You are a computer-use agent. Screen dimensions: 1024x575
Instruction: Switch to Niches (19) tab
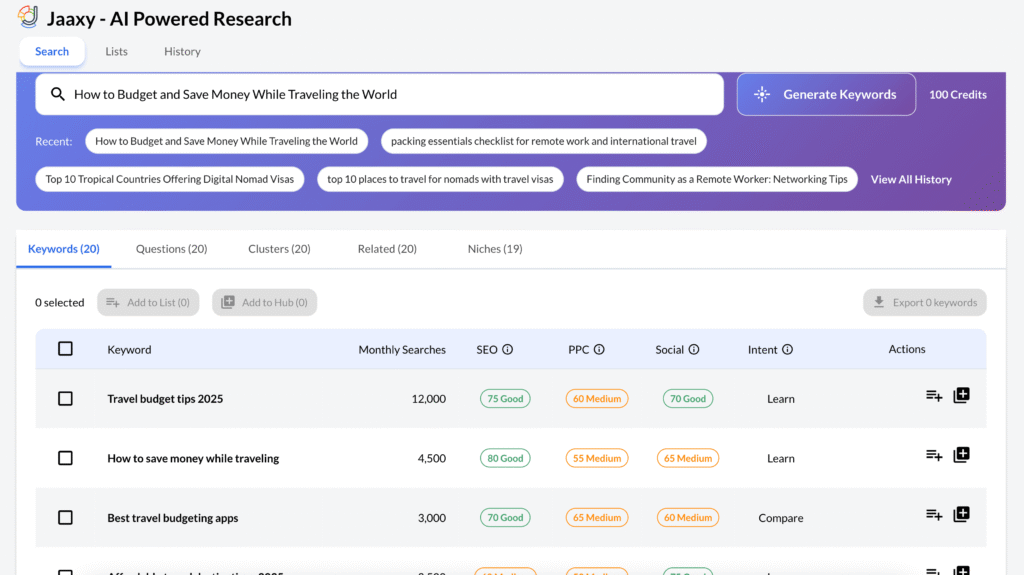(495, 249)
